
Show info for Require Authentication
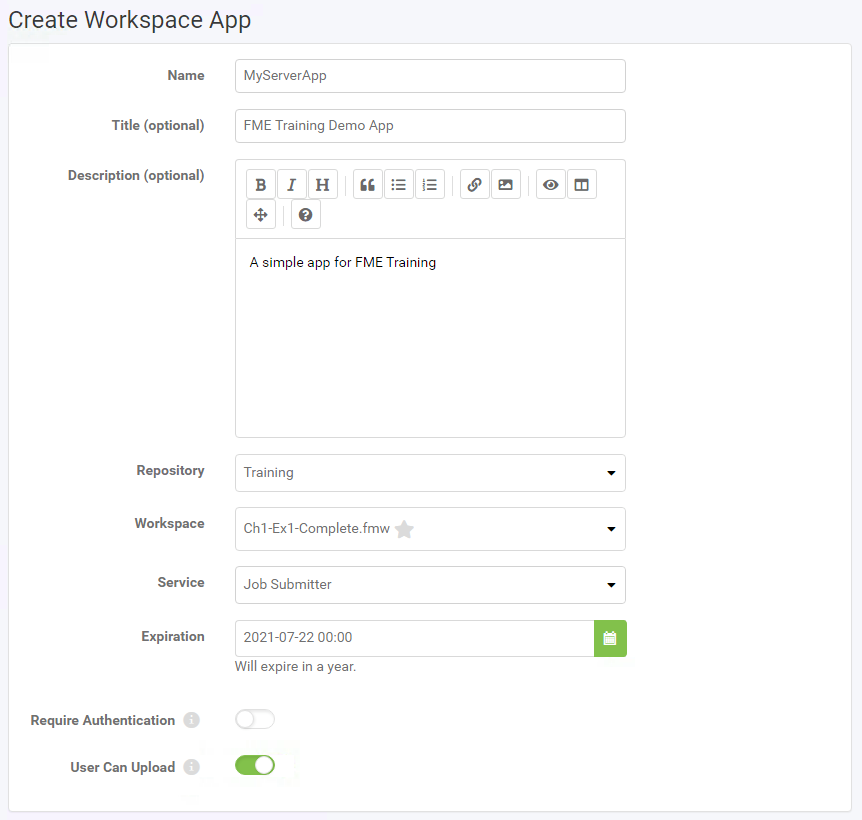coord(191,720)
